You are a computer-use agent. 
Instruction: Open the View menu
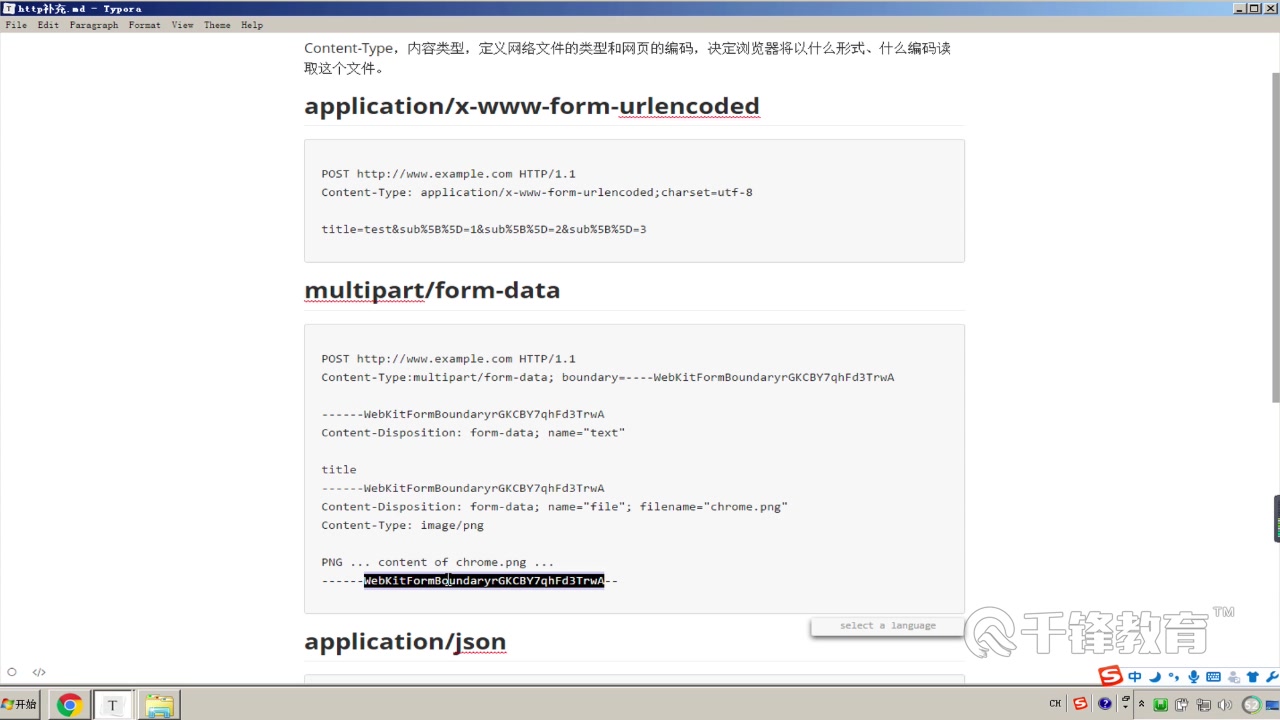click(x=182, y=25)
